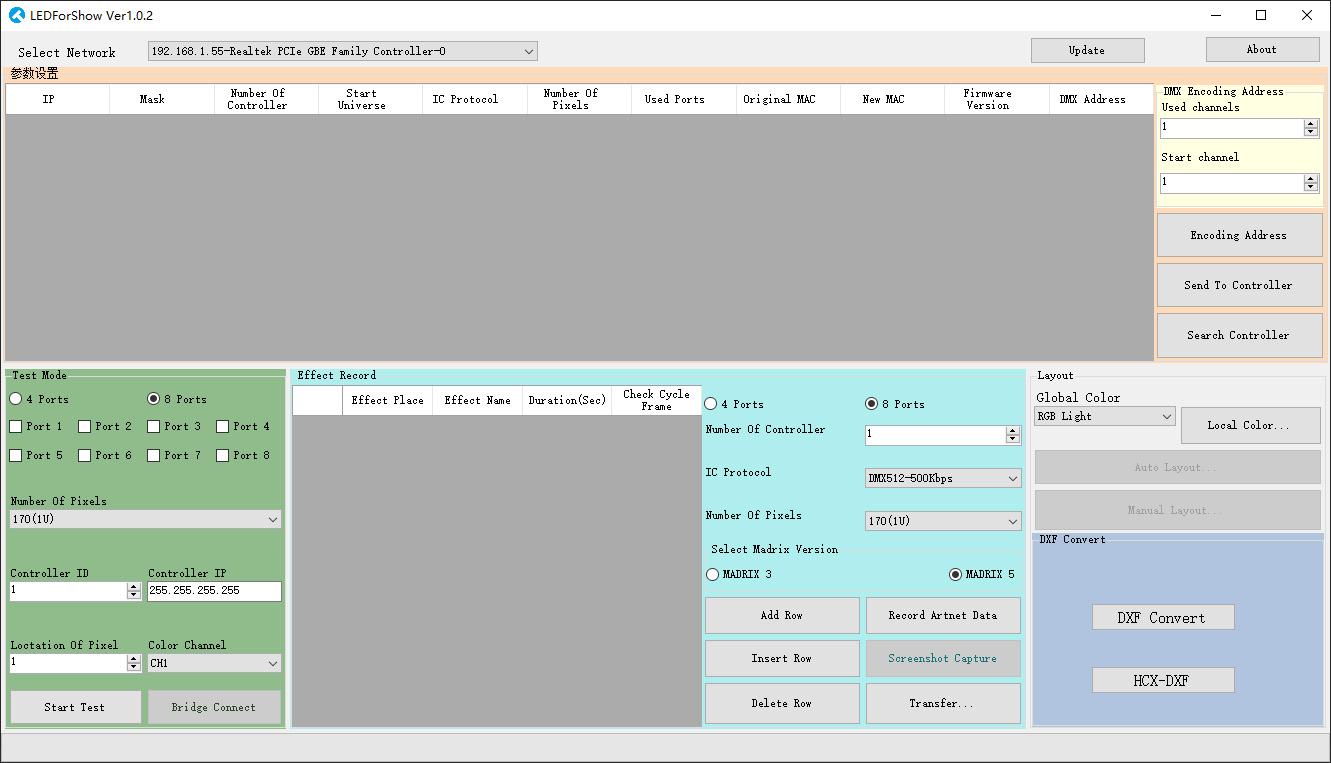Increase Loctation Of Pixel with up arrow
The height and width of the screenshot is (763, 1331).
click(x=134, y=659)
